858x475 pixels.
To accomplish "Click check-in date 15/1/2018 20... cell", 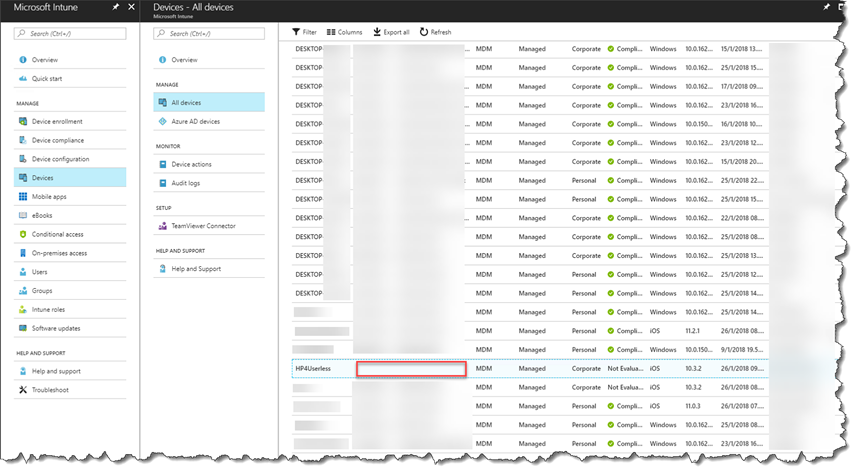I will click(x=742, y=161).
